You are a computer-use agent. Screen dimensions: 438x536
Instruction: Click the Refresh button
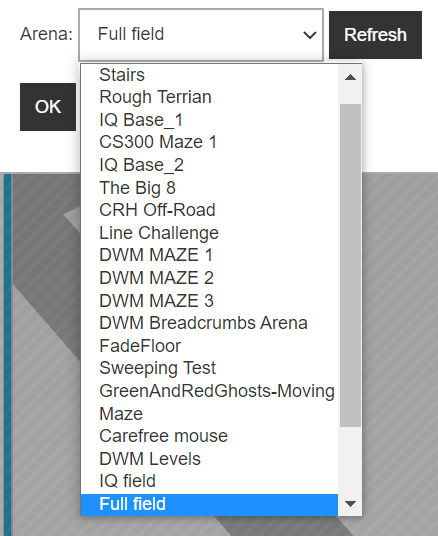coord(375,35)
